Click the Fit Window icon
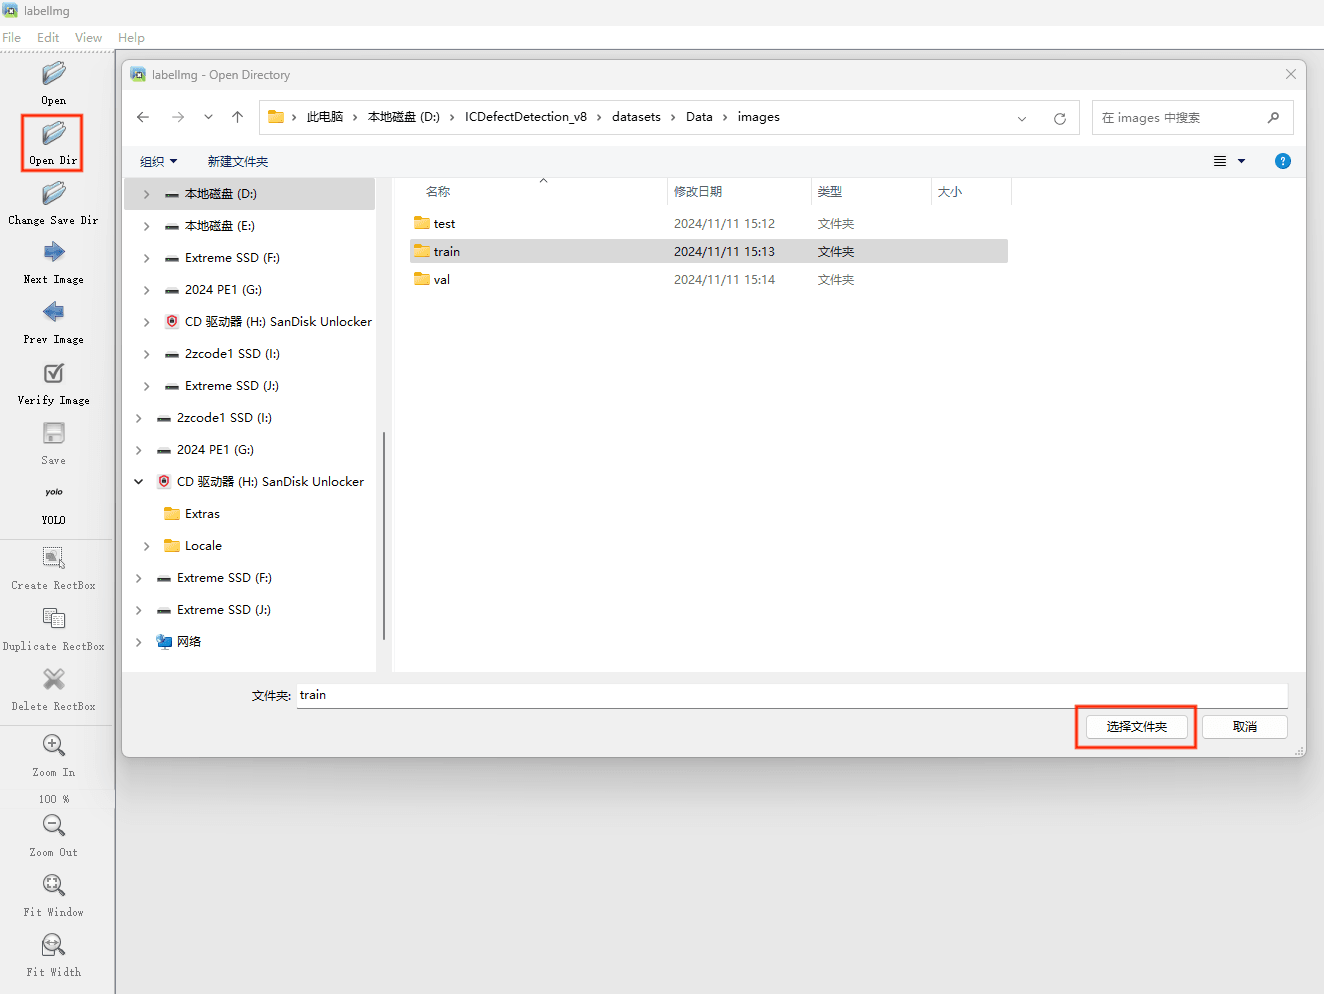The height and width of the screenshot is (994, 1324). [x=53, y=886]
